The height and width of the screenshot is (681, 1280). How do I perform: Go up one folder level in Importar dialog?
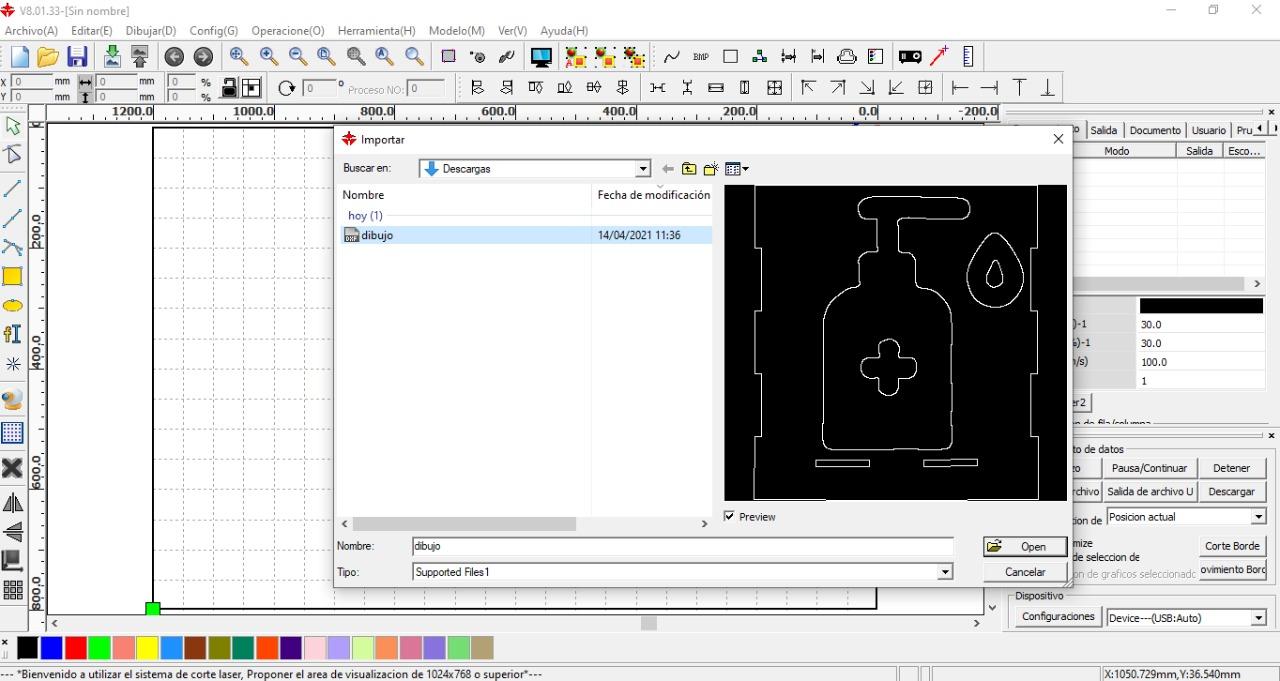(x=688, y=169)
